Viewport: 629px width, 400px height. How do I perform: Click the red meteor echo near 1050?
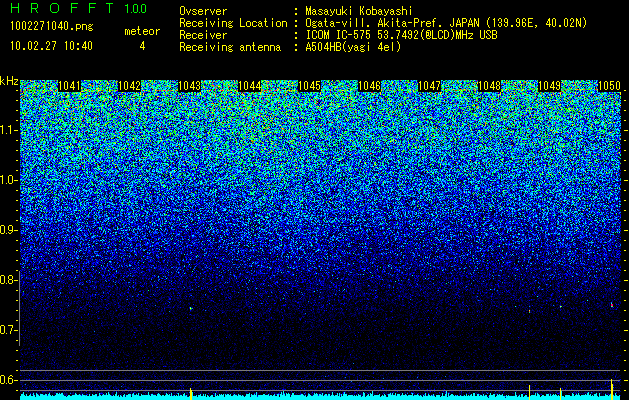click(612, 305)
